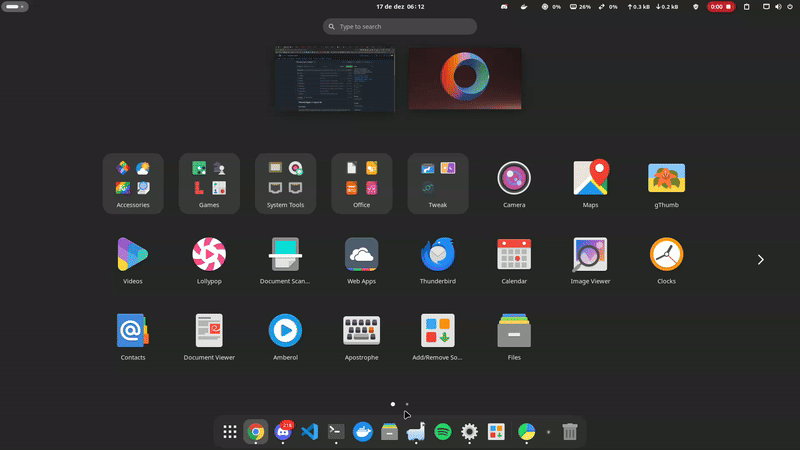Open Add/Remove Software from app grid
800x450 pixels.
click(438, 336)
